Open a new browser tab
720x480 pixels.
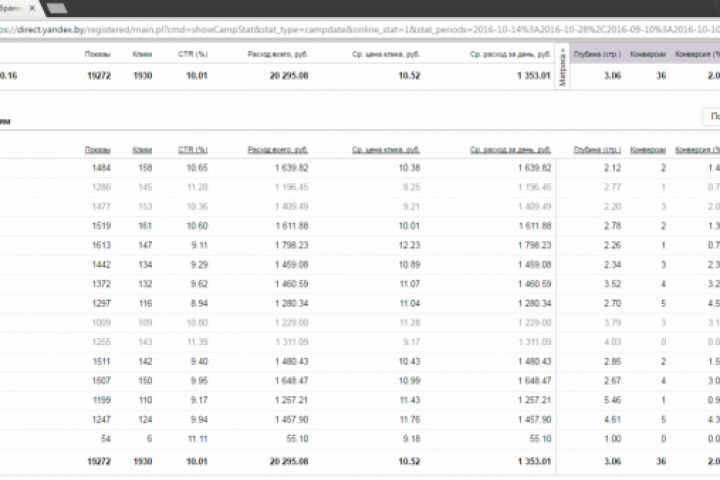57,8
